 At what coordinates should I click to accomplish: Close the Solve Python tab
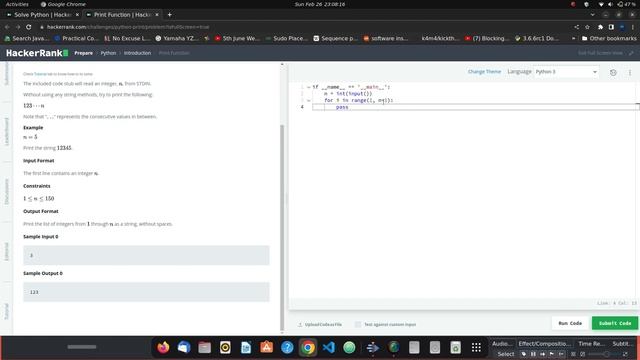click(77, 15)
